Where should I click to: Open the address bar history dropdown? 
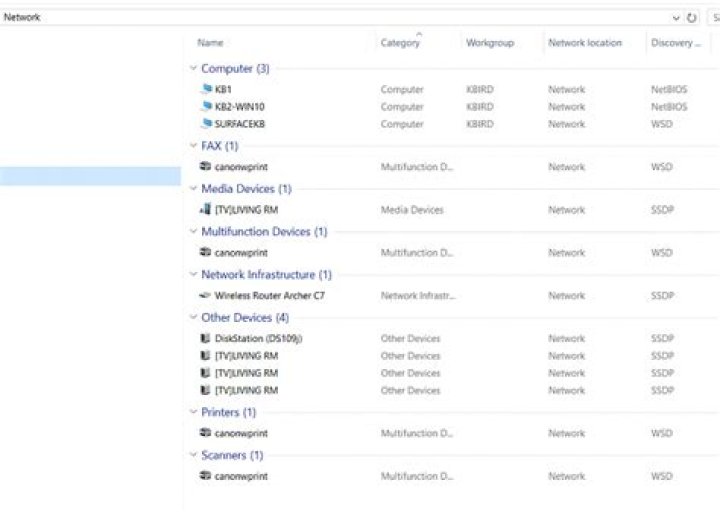(x=677, y=18)
